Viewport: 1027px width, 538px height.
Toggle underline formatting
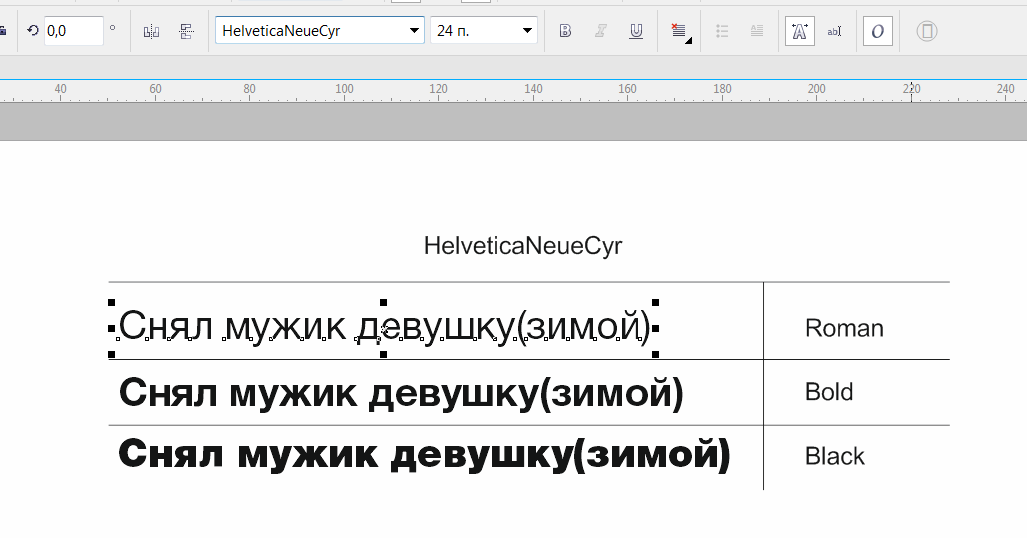point(636,31)
